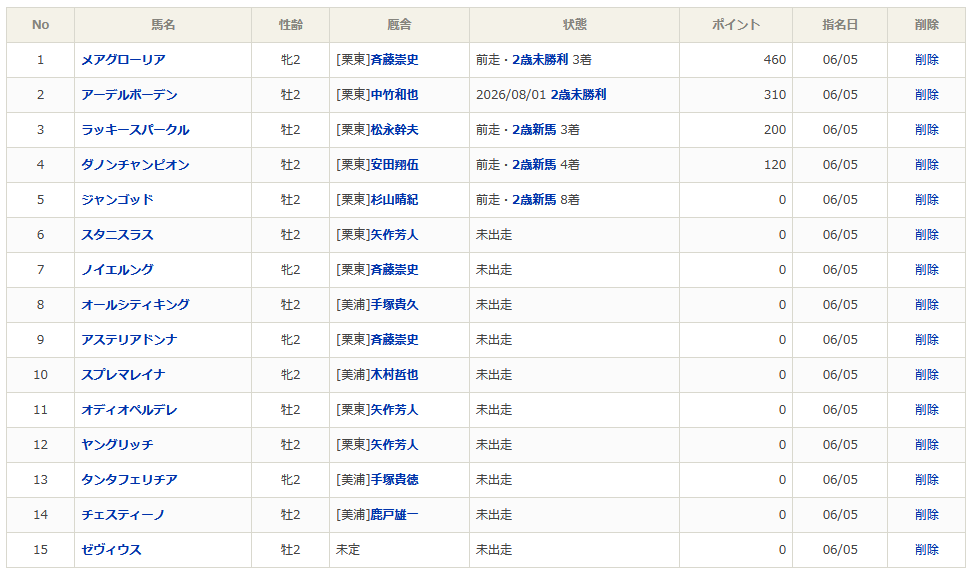Open trainer 矢作芳人 in スタニスラス row

click(x=394, y=234)
